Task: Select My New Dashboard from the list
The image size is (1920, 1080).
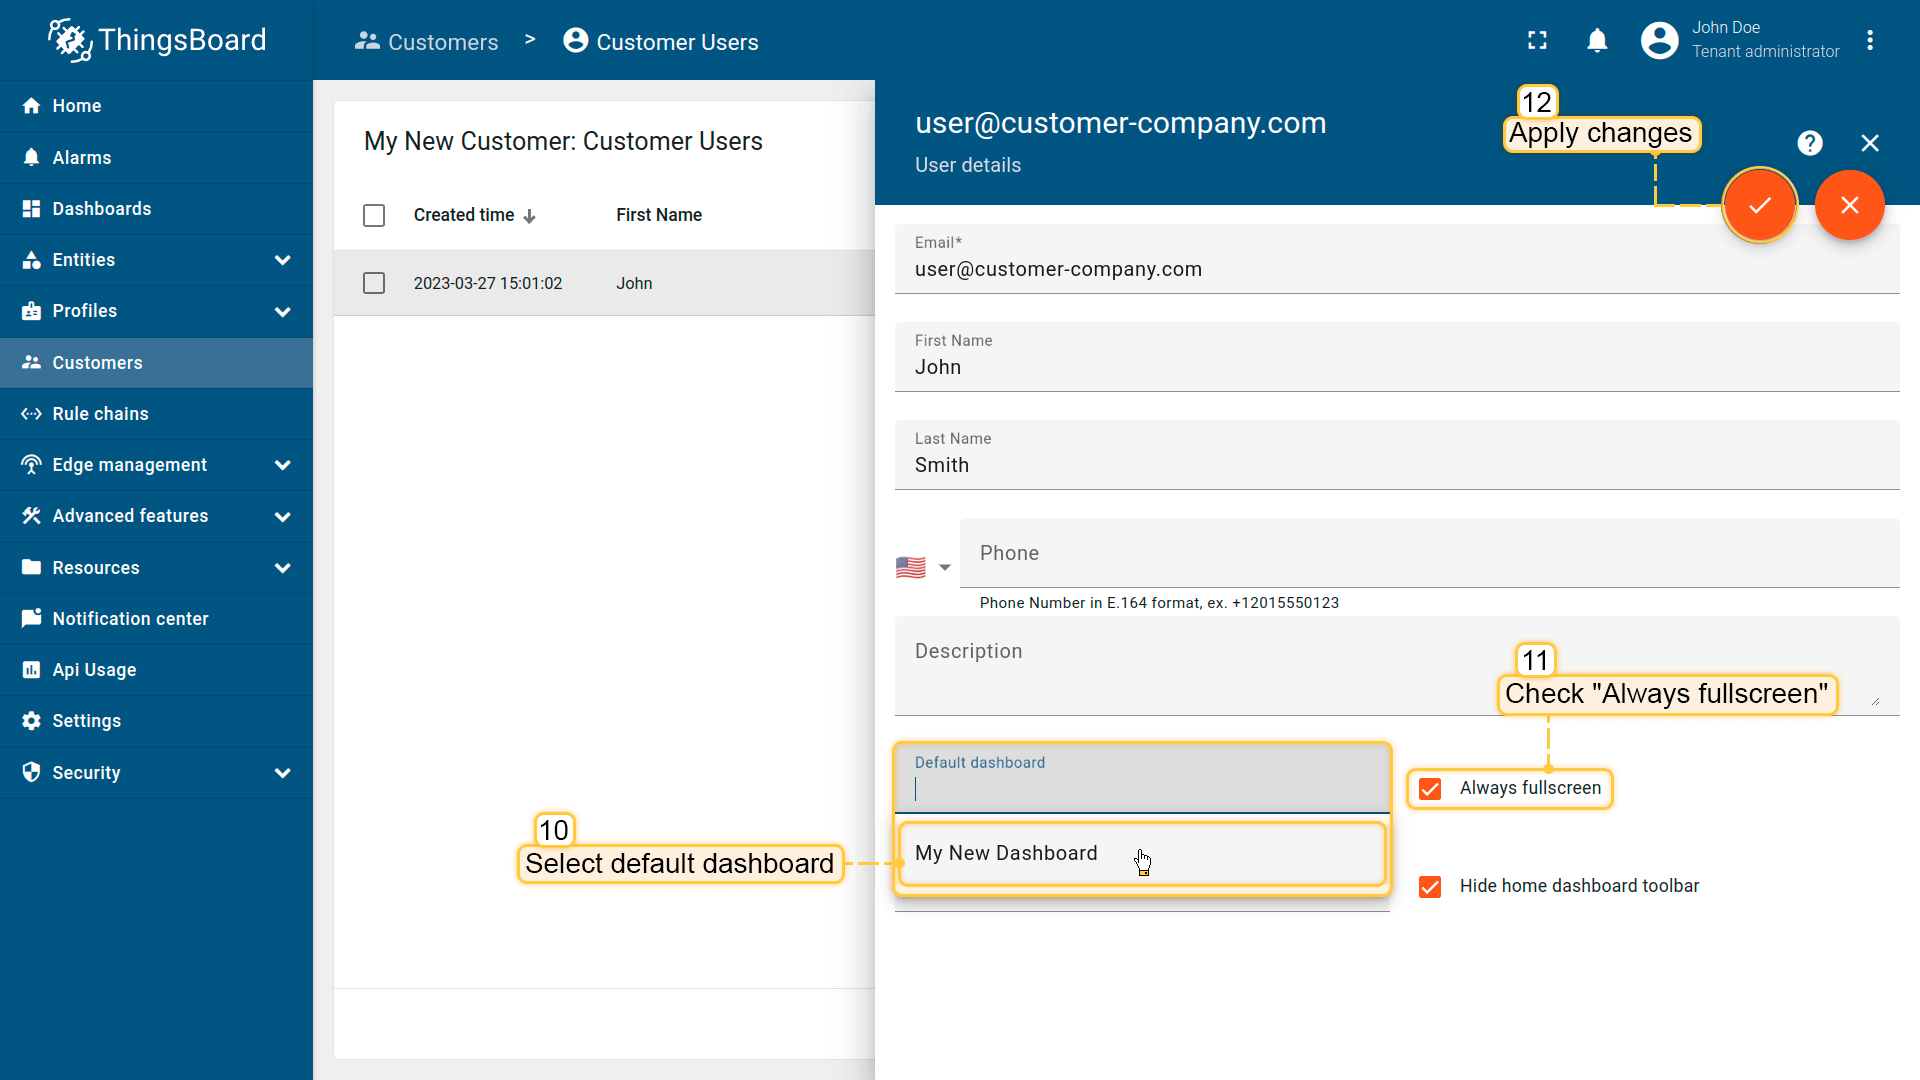Action: pos(1006,853)
